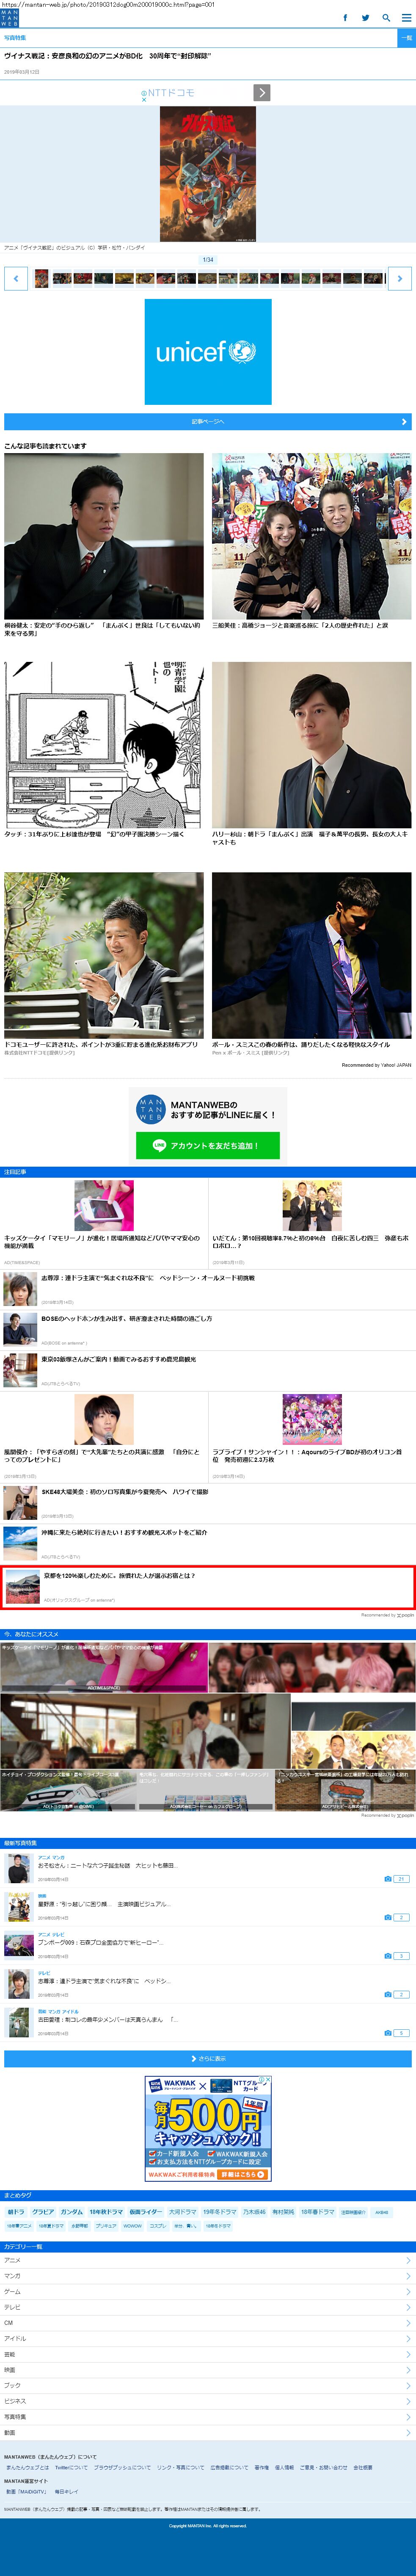Image resolution: width=416 pixels, height=2576 pixels.
Task: Open the 個人情報 footer link
Action: (x=284, y=2468)
